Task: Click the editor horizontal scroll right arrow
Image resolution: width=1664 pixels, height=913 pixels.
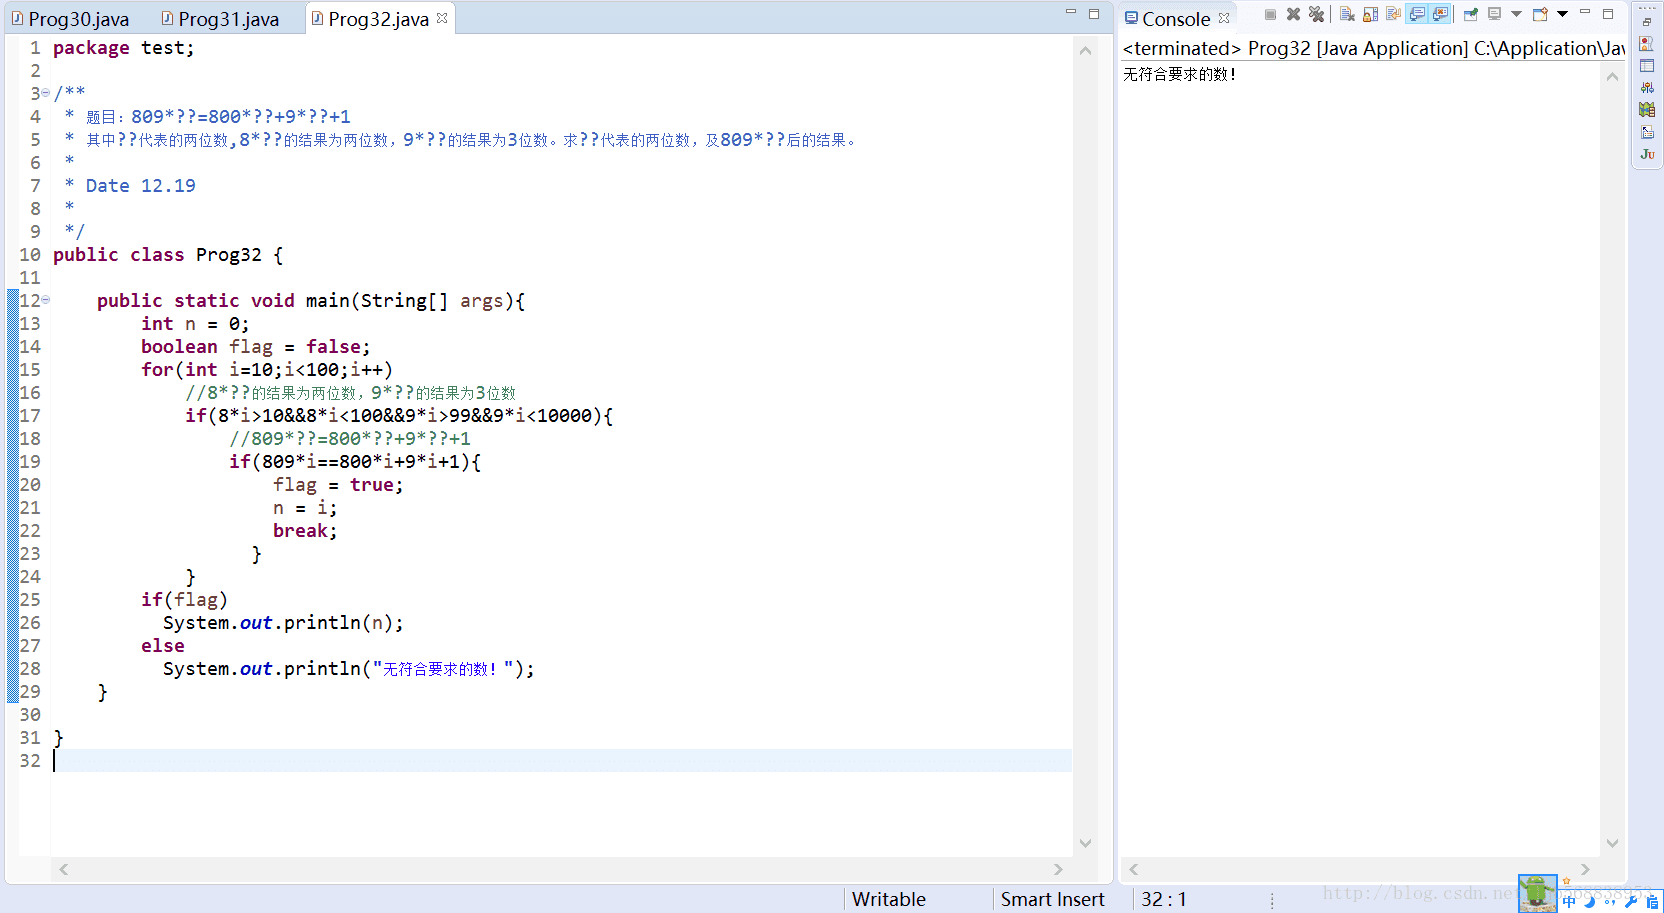Action: pyautogui.click(x=1058, y=869)
